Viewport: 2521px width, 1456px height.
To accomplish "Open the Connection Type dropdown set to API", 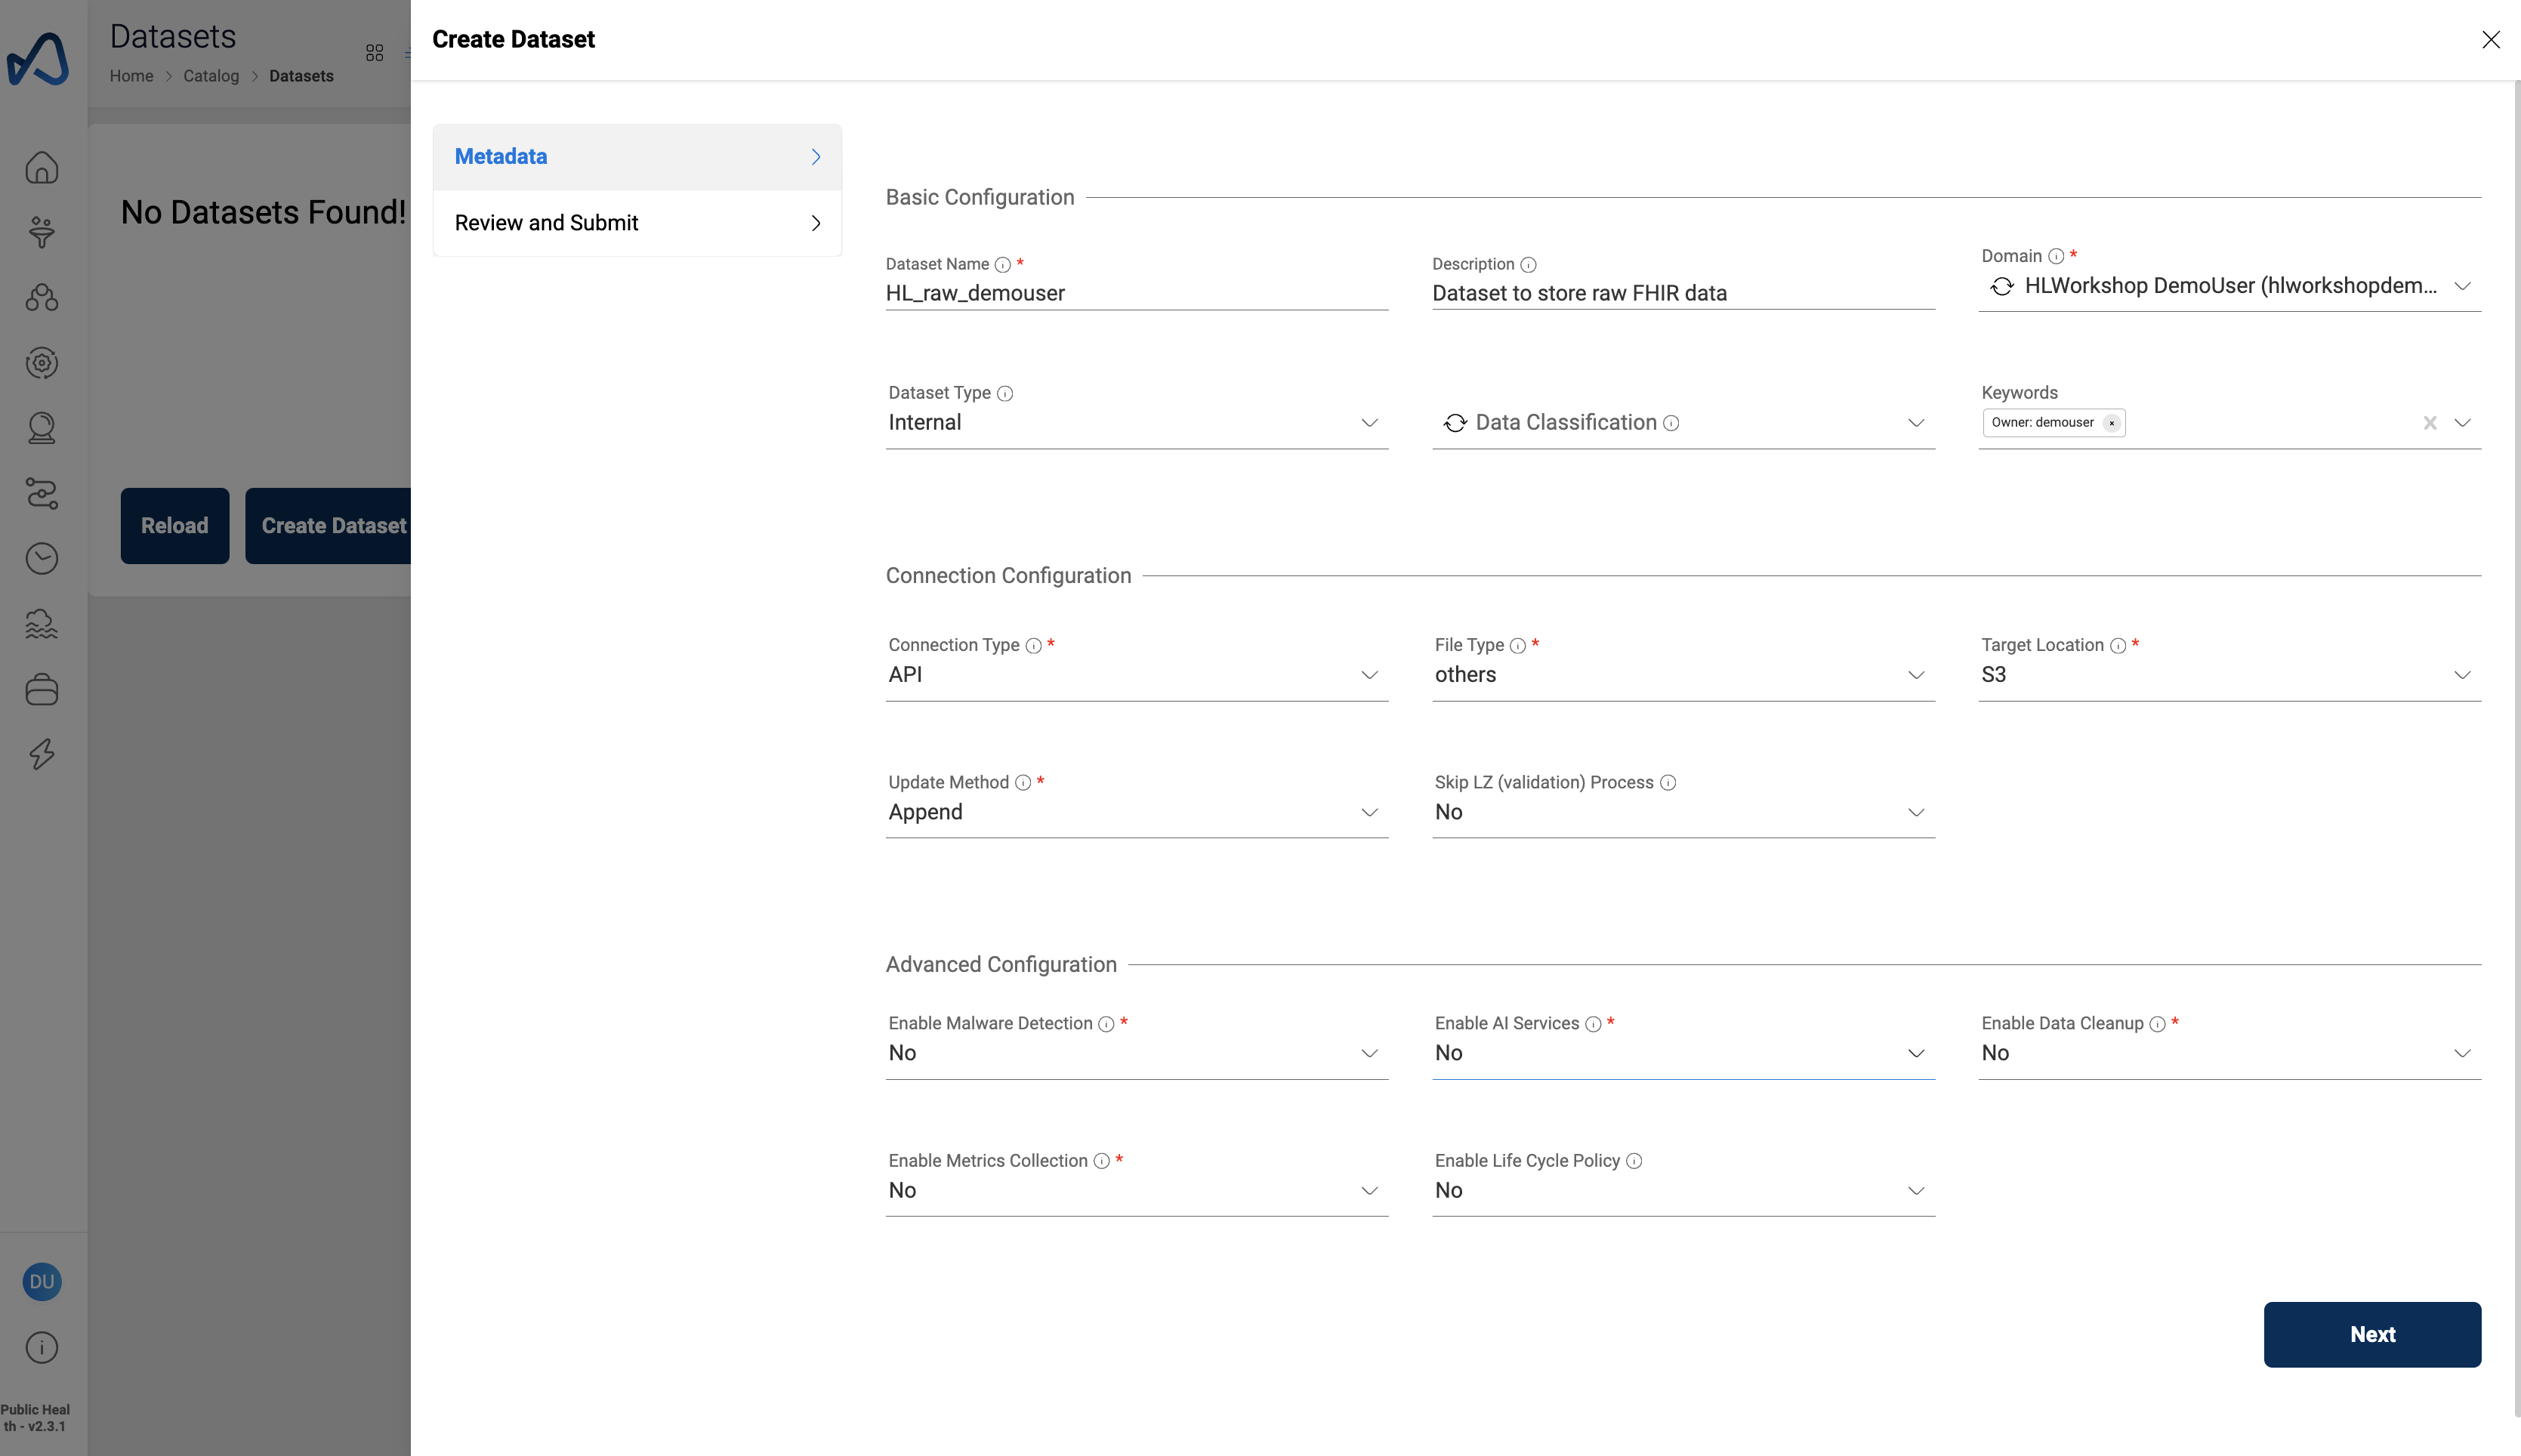I will click(x=1137, y=675).
